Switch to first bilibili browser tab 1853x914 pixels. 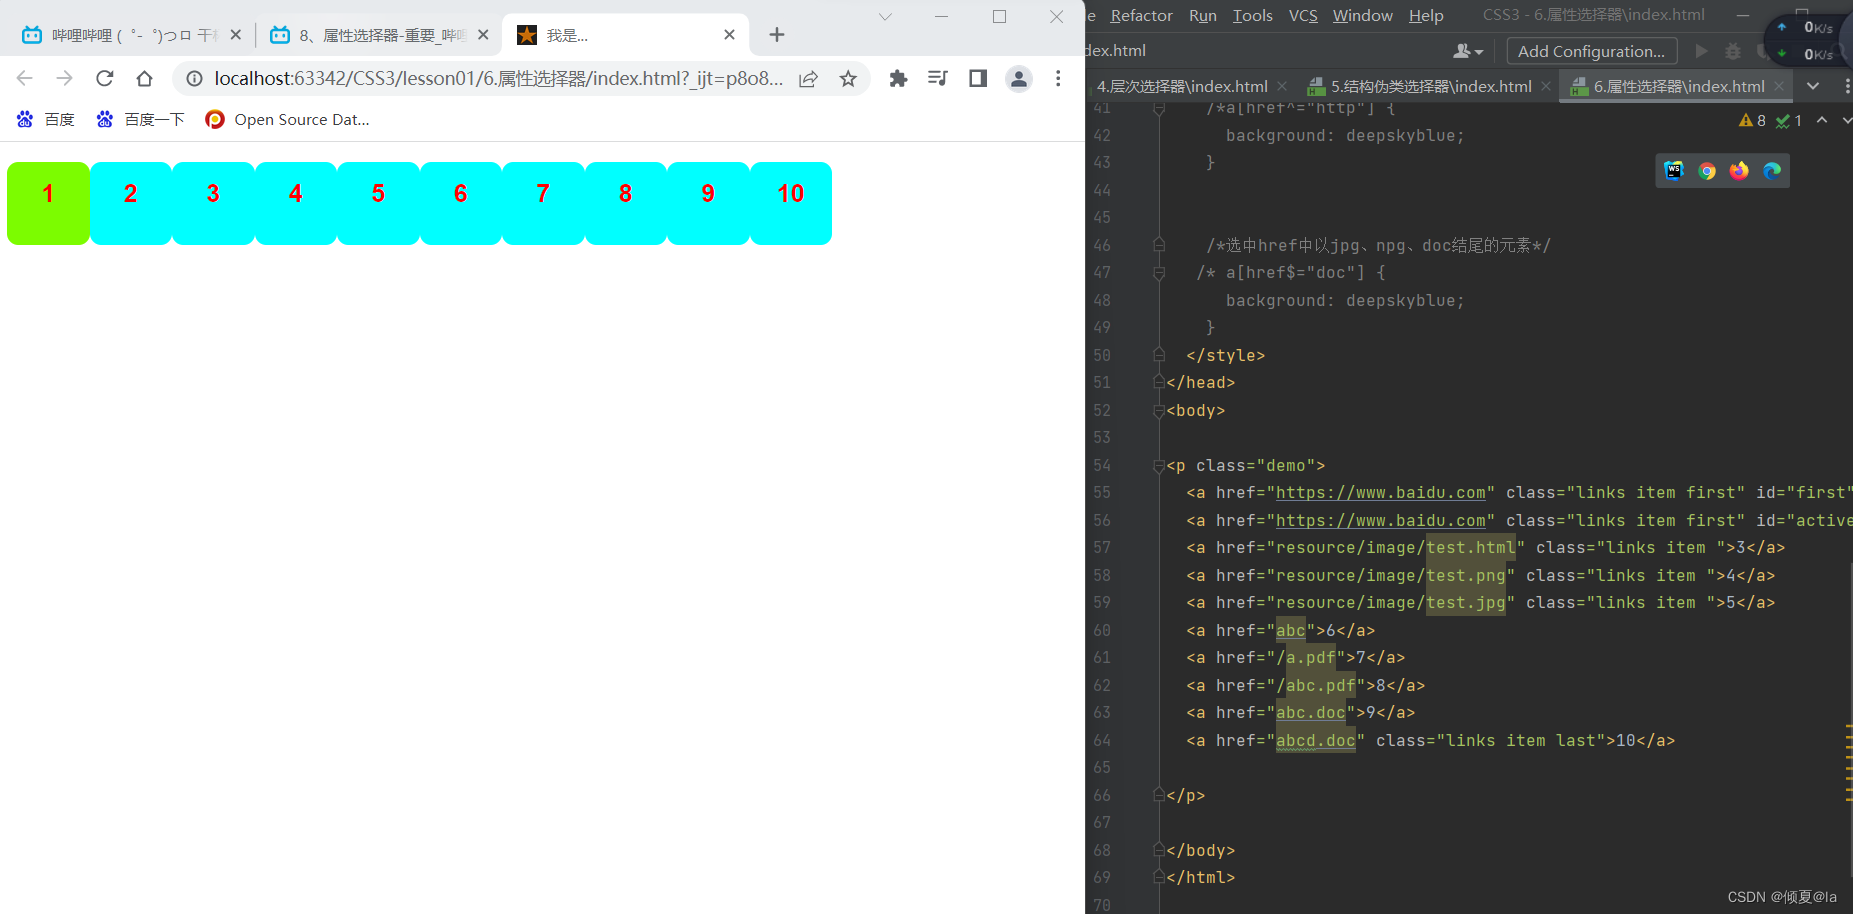[x=131, y=35]
